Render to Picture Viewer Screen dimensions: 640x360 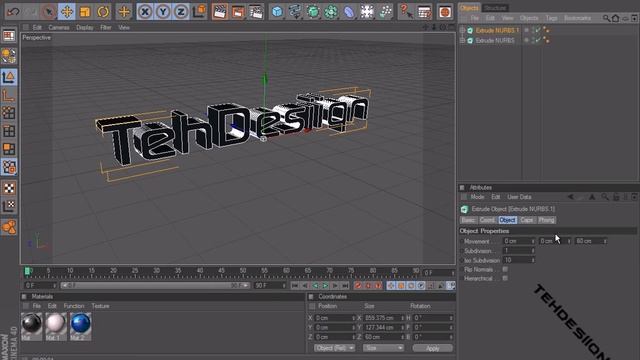coord(238,12)
